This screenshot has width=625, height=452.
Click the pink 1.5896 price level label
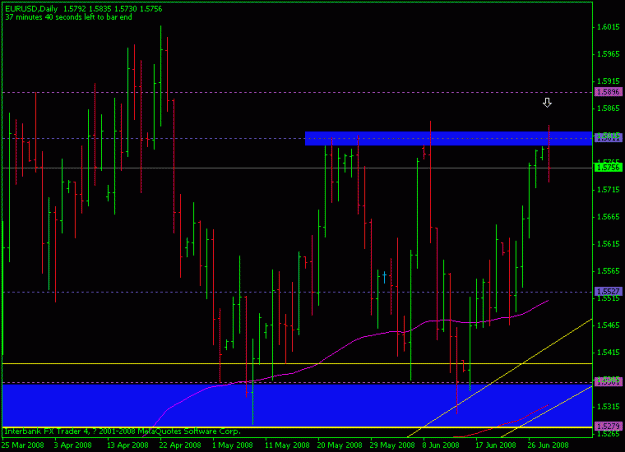pyautogui.click(x=608, y=92)
